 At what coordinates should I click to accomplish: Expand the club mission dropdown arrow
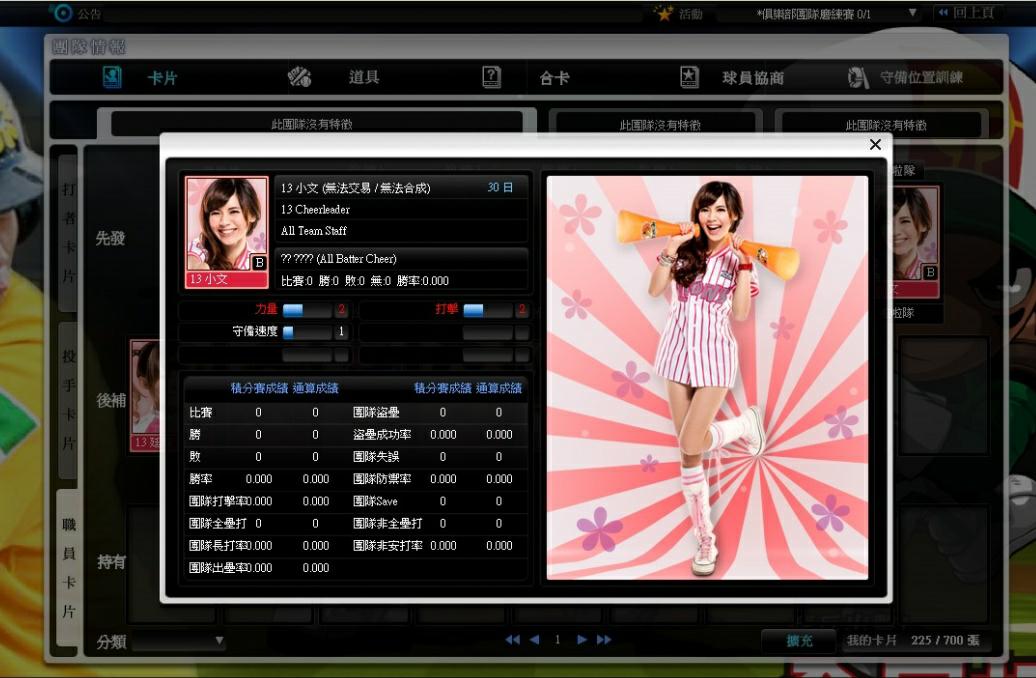(x=912, y=13)
